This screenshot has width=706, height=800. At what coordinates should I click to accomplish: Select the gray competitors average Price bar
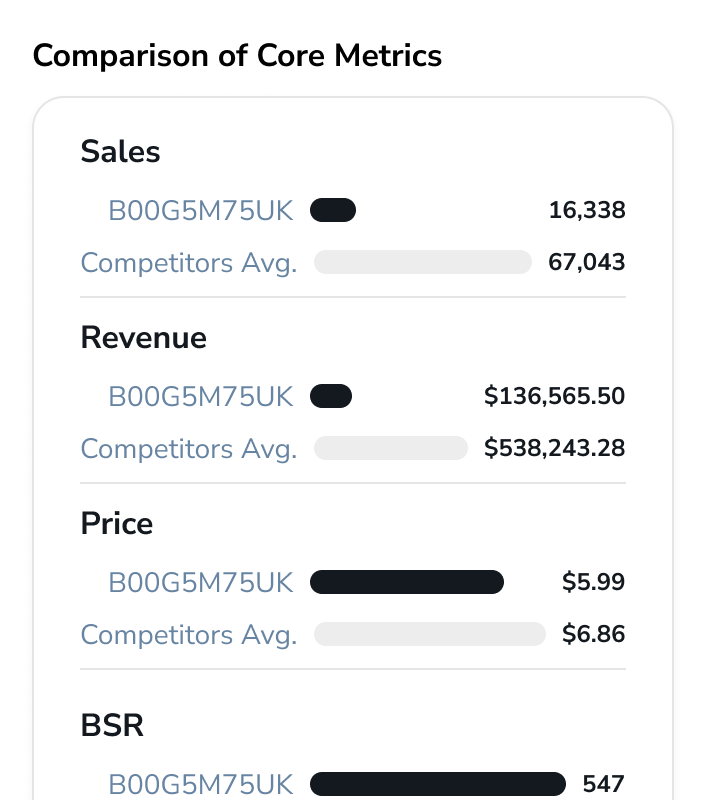429,634
